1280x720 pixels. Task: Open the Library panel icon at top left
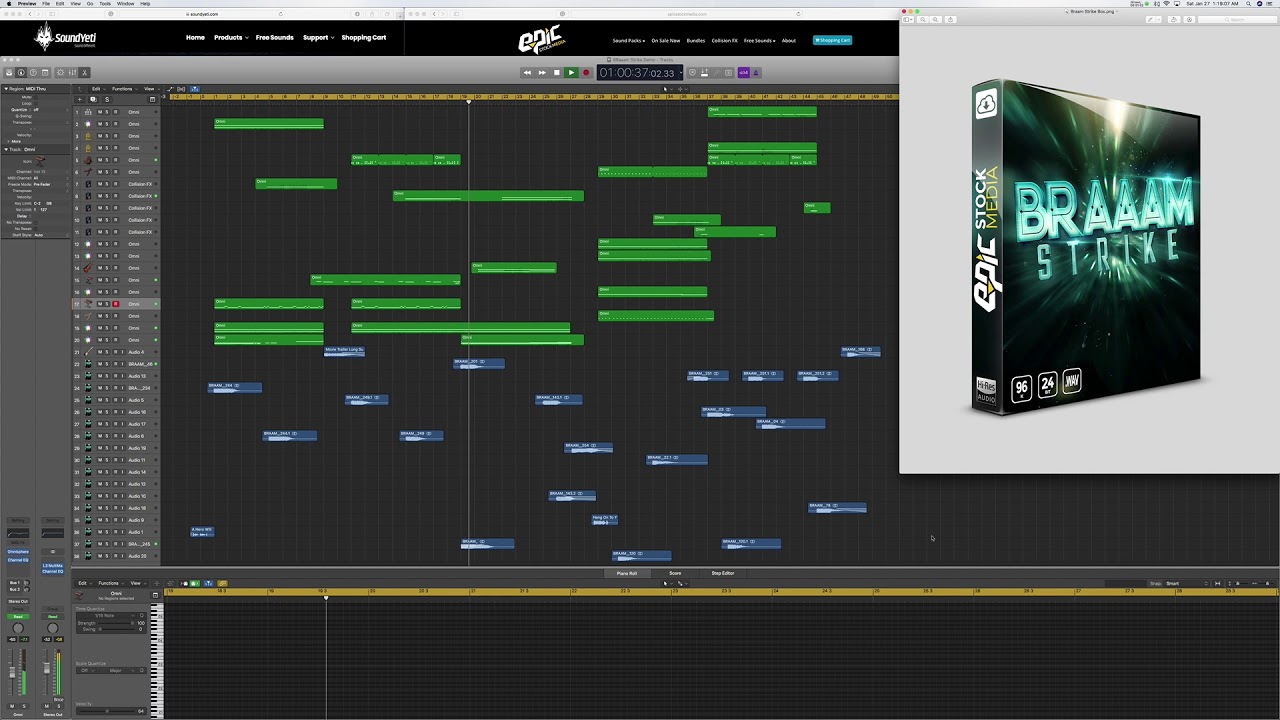[x=9, y=72]
